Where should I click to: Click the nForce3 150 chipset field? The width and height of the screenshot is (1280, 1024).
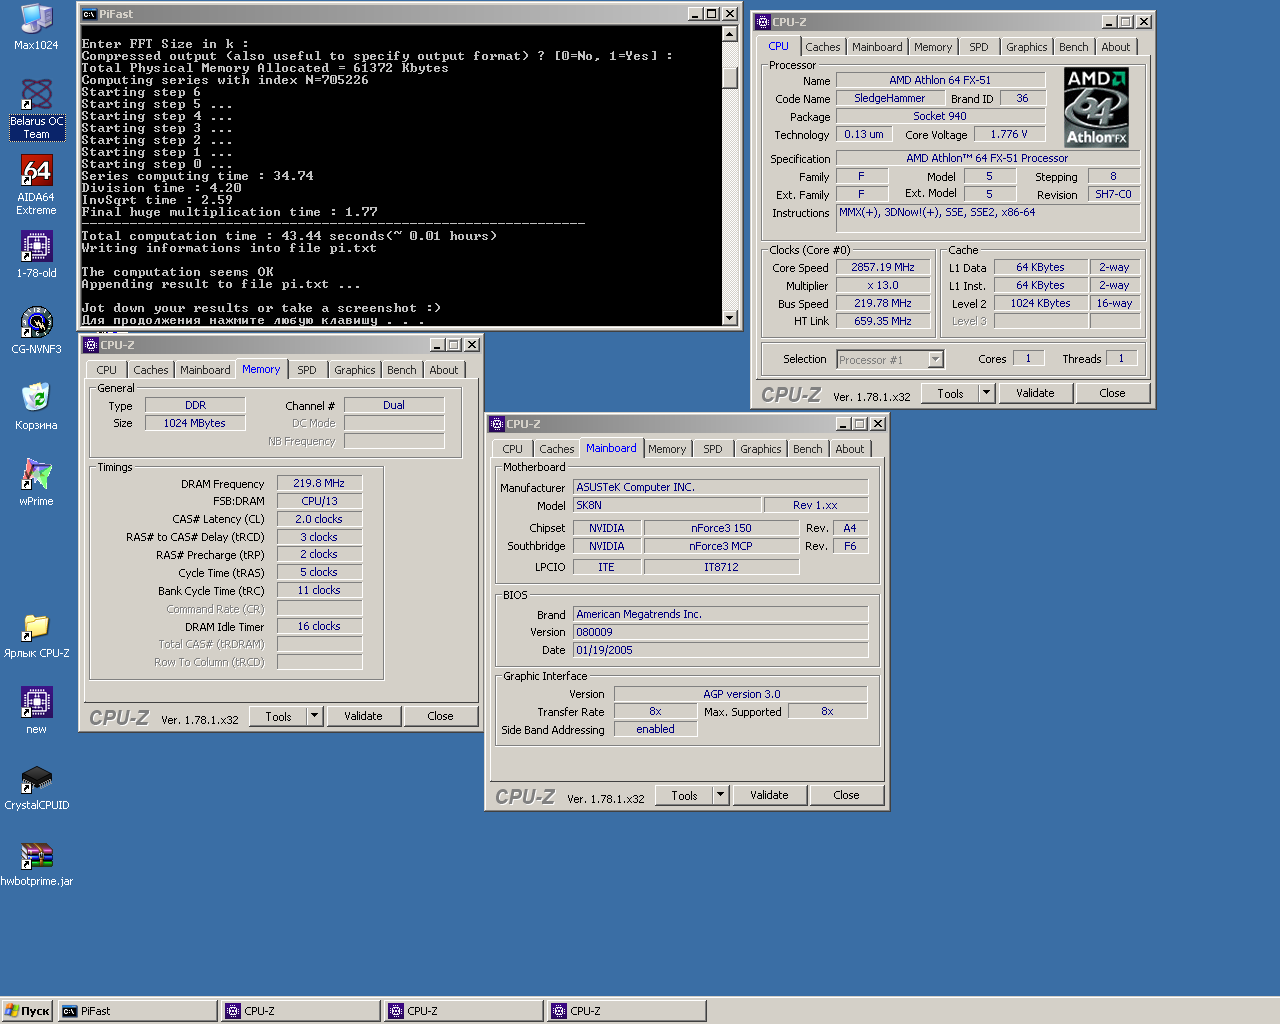pyautogui.click(x=721, y=528)
